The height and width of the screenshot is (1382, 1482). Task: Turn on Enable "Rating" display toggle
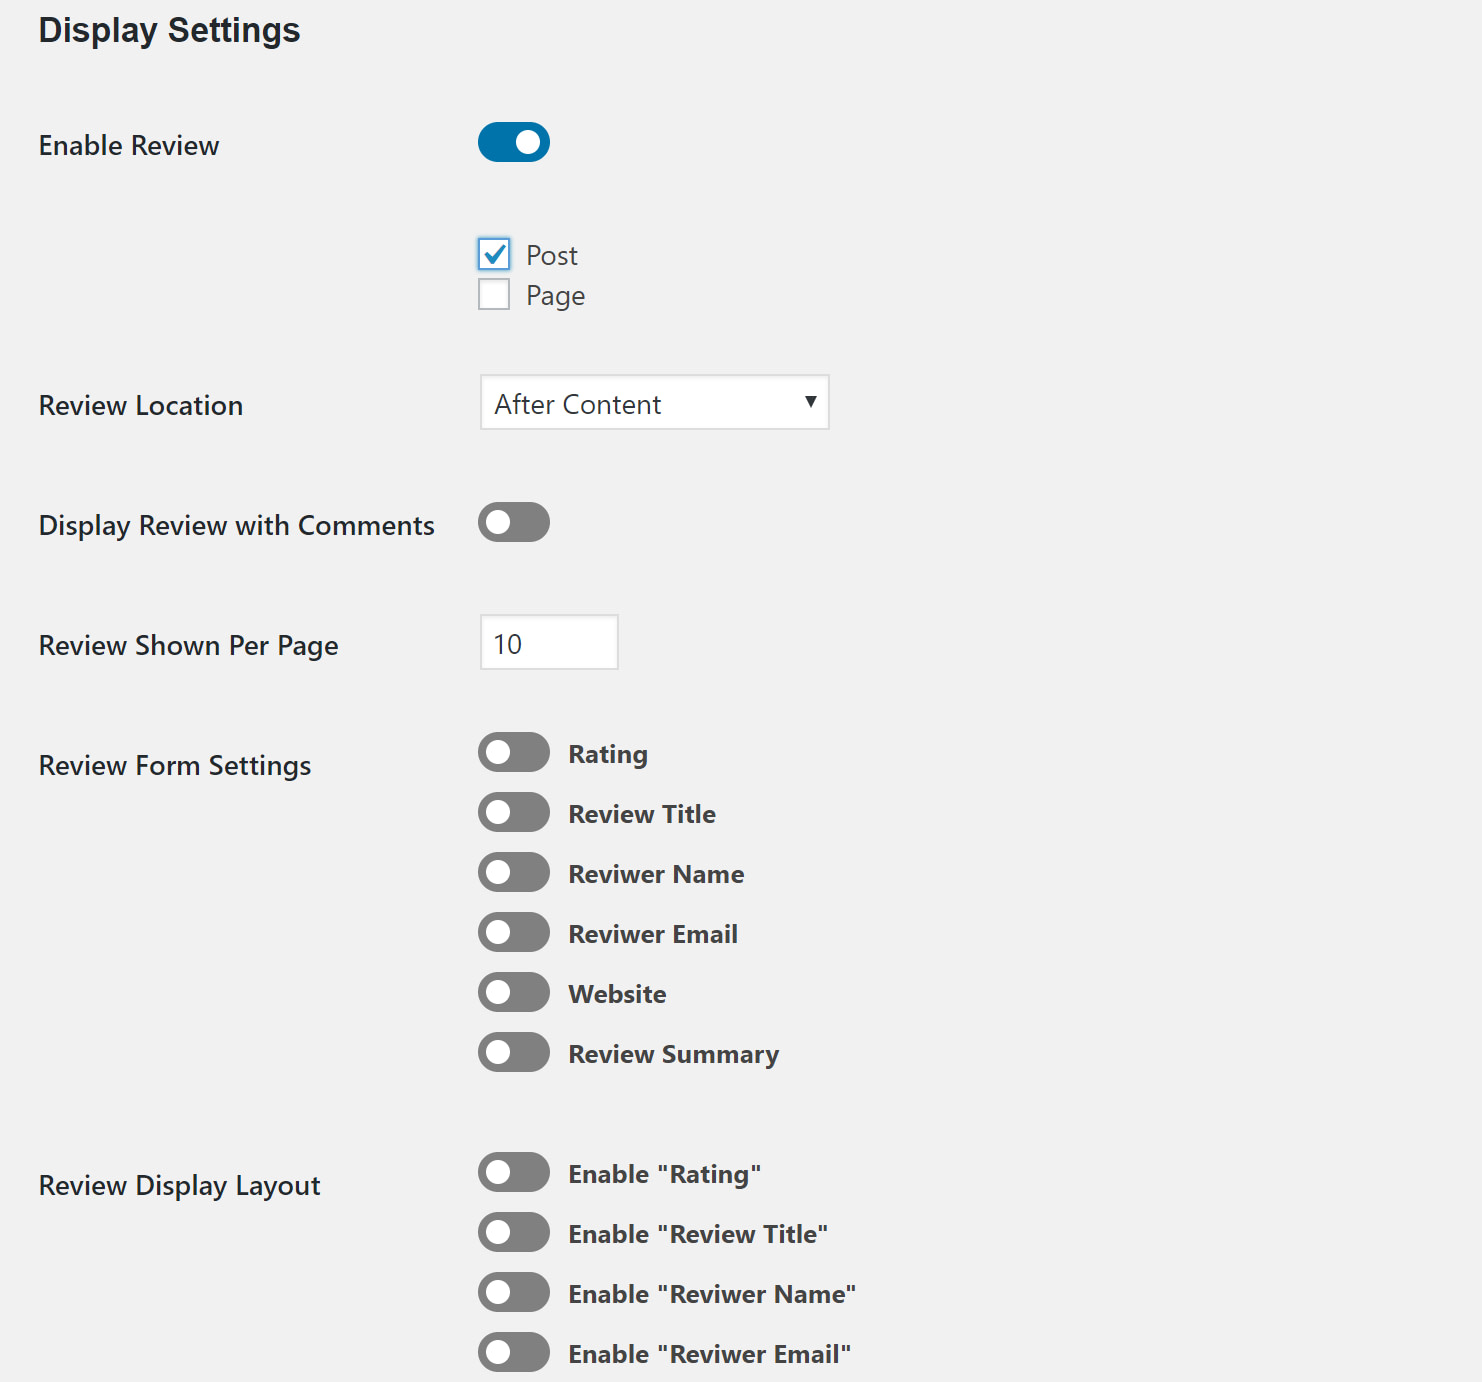(513, 1172)
